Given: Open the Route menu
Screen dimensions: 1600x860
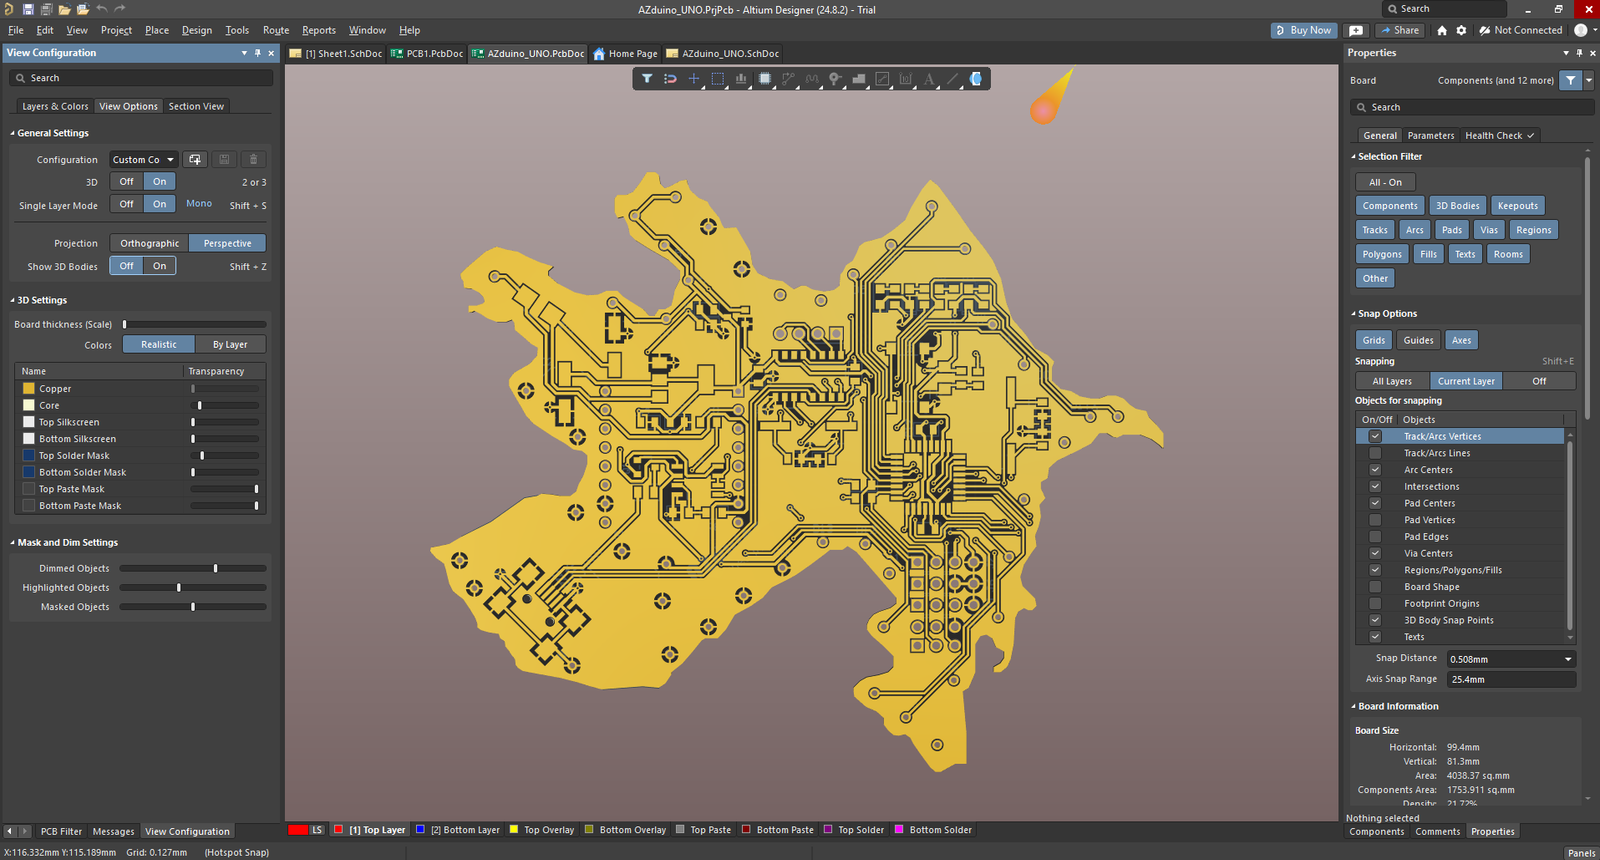Looking at the screenshot, I should tap(276, 30).
